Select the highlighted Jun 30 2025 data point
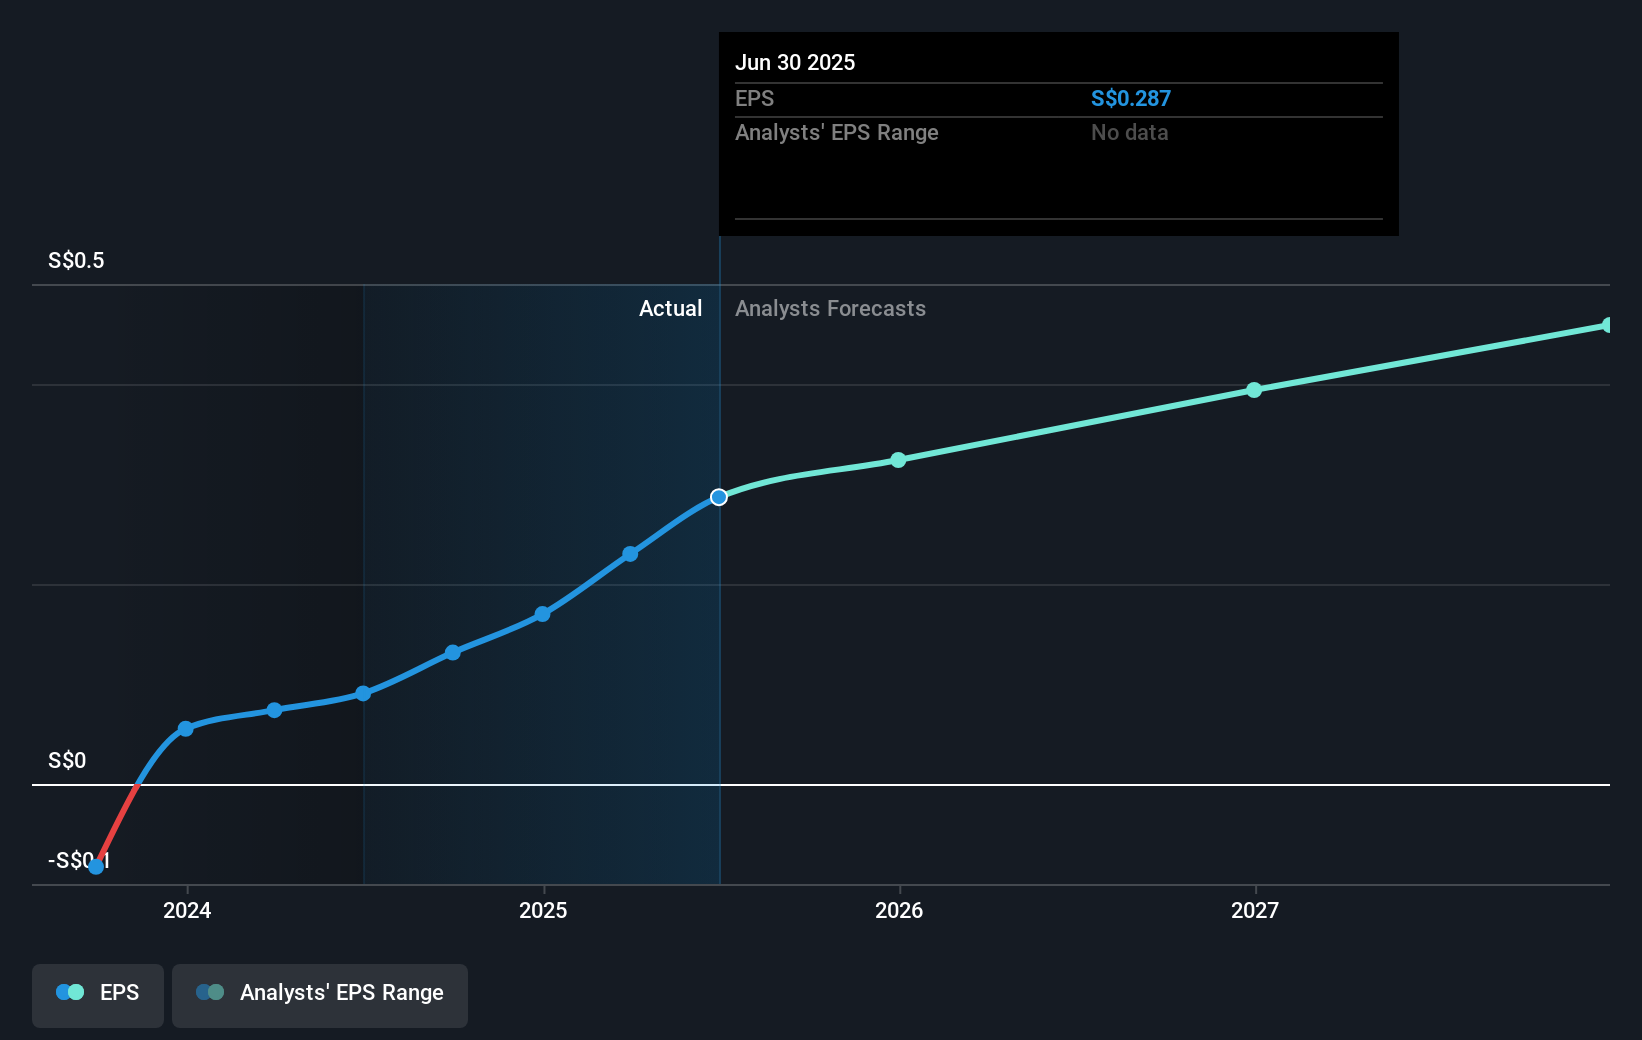This screenshot has width=1642, height=1040. click(718, 496)
